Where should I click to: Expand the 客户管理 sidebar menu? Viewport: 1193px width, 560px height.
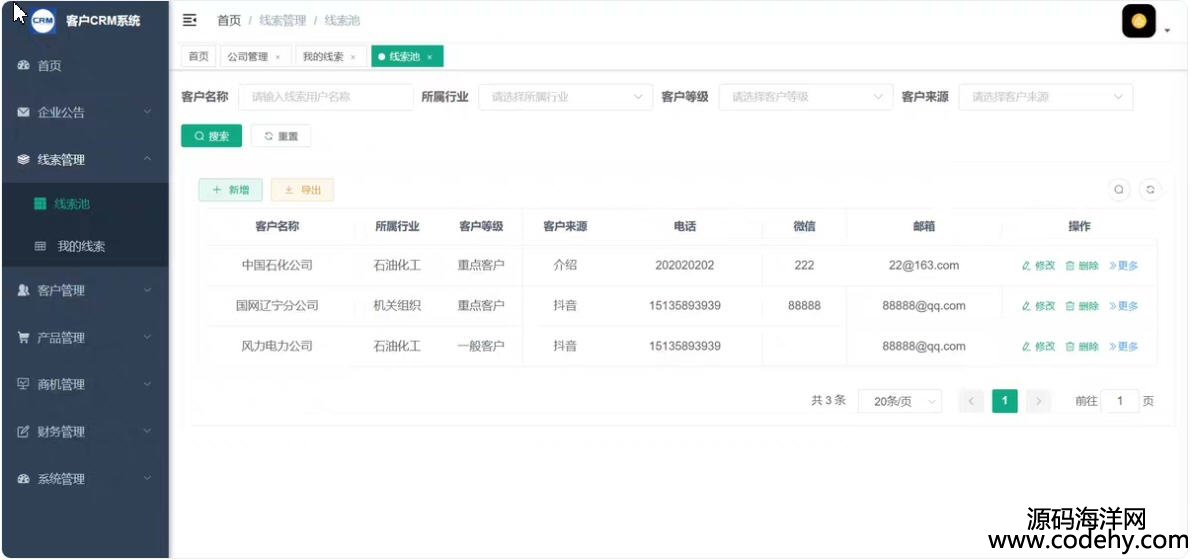[x=84, y=291]
